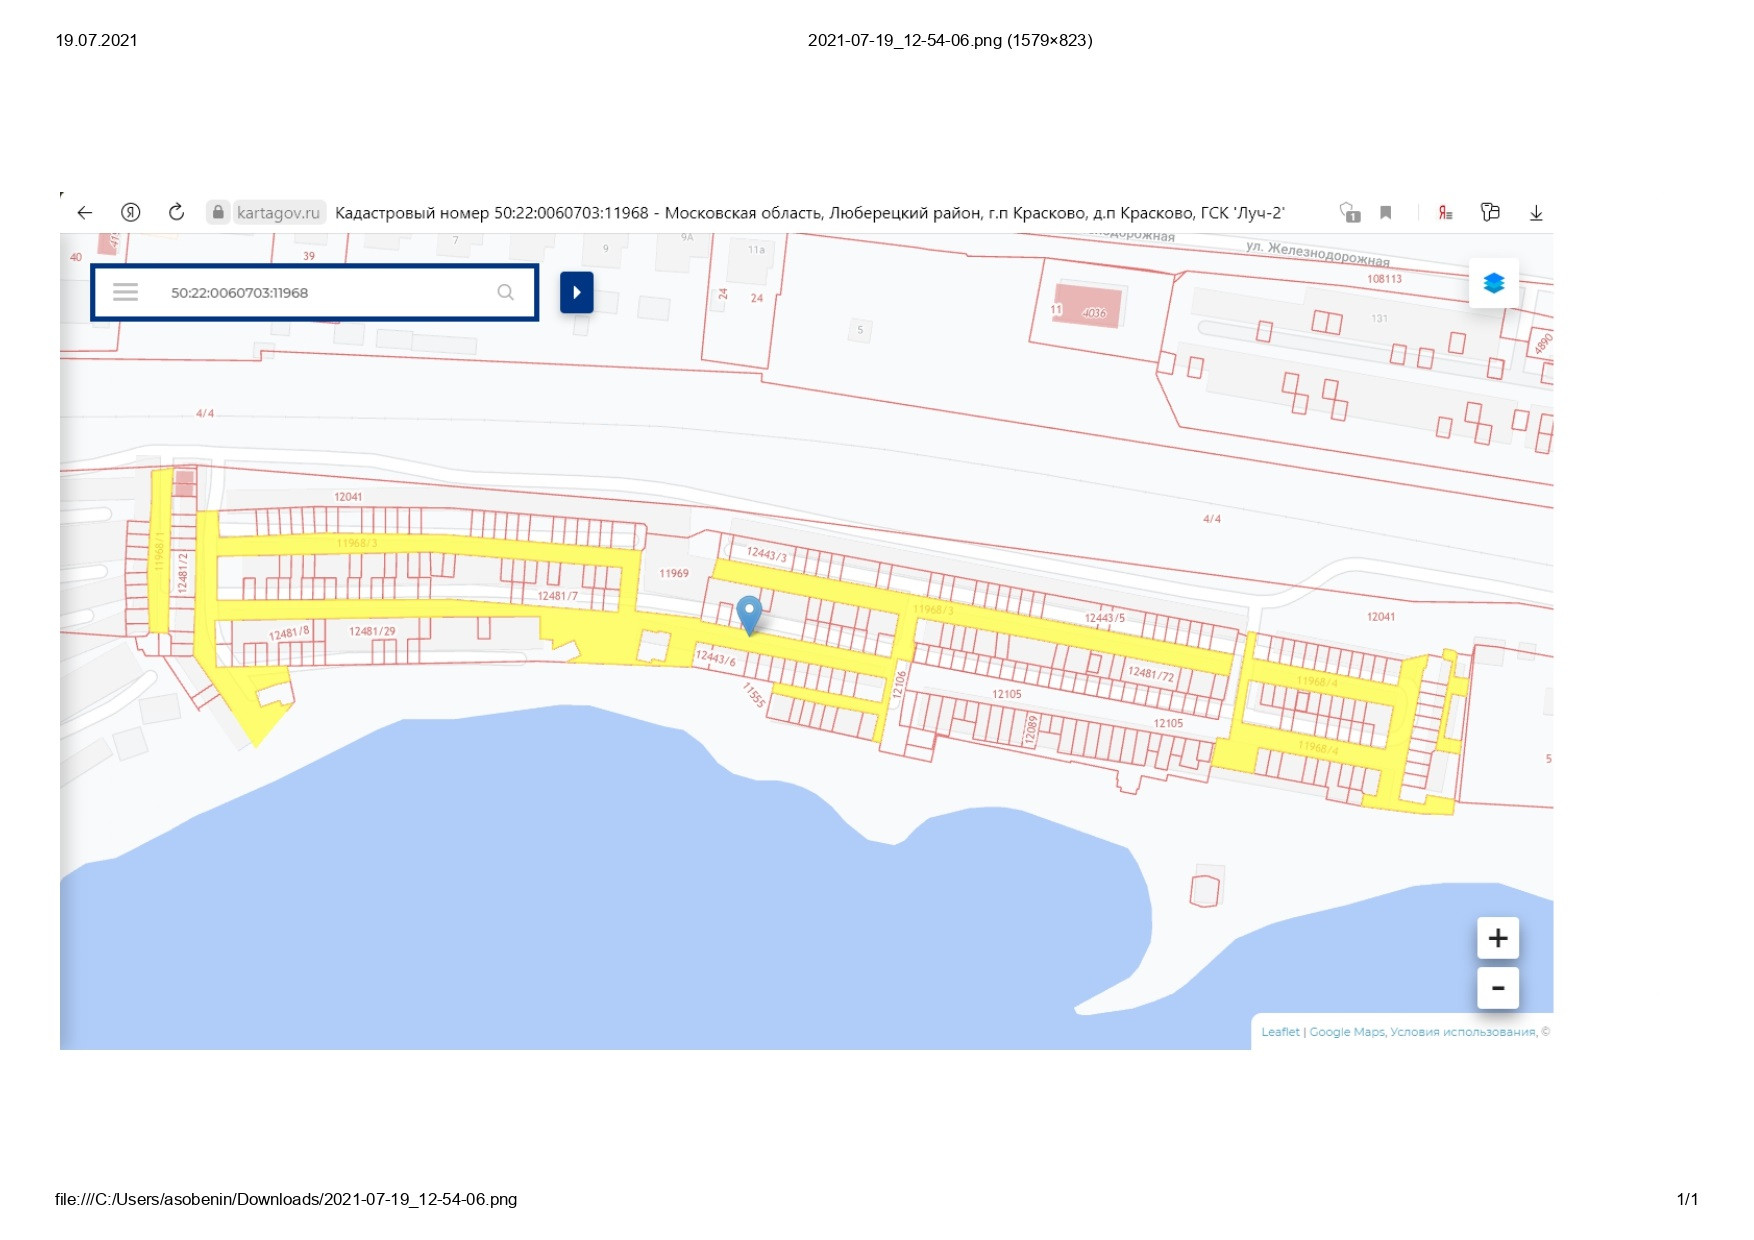Click parcel label 12443/5

coord(1105,618)
